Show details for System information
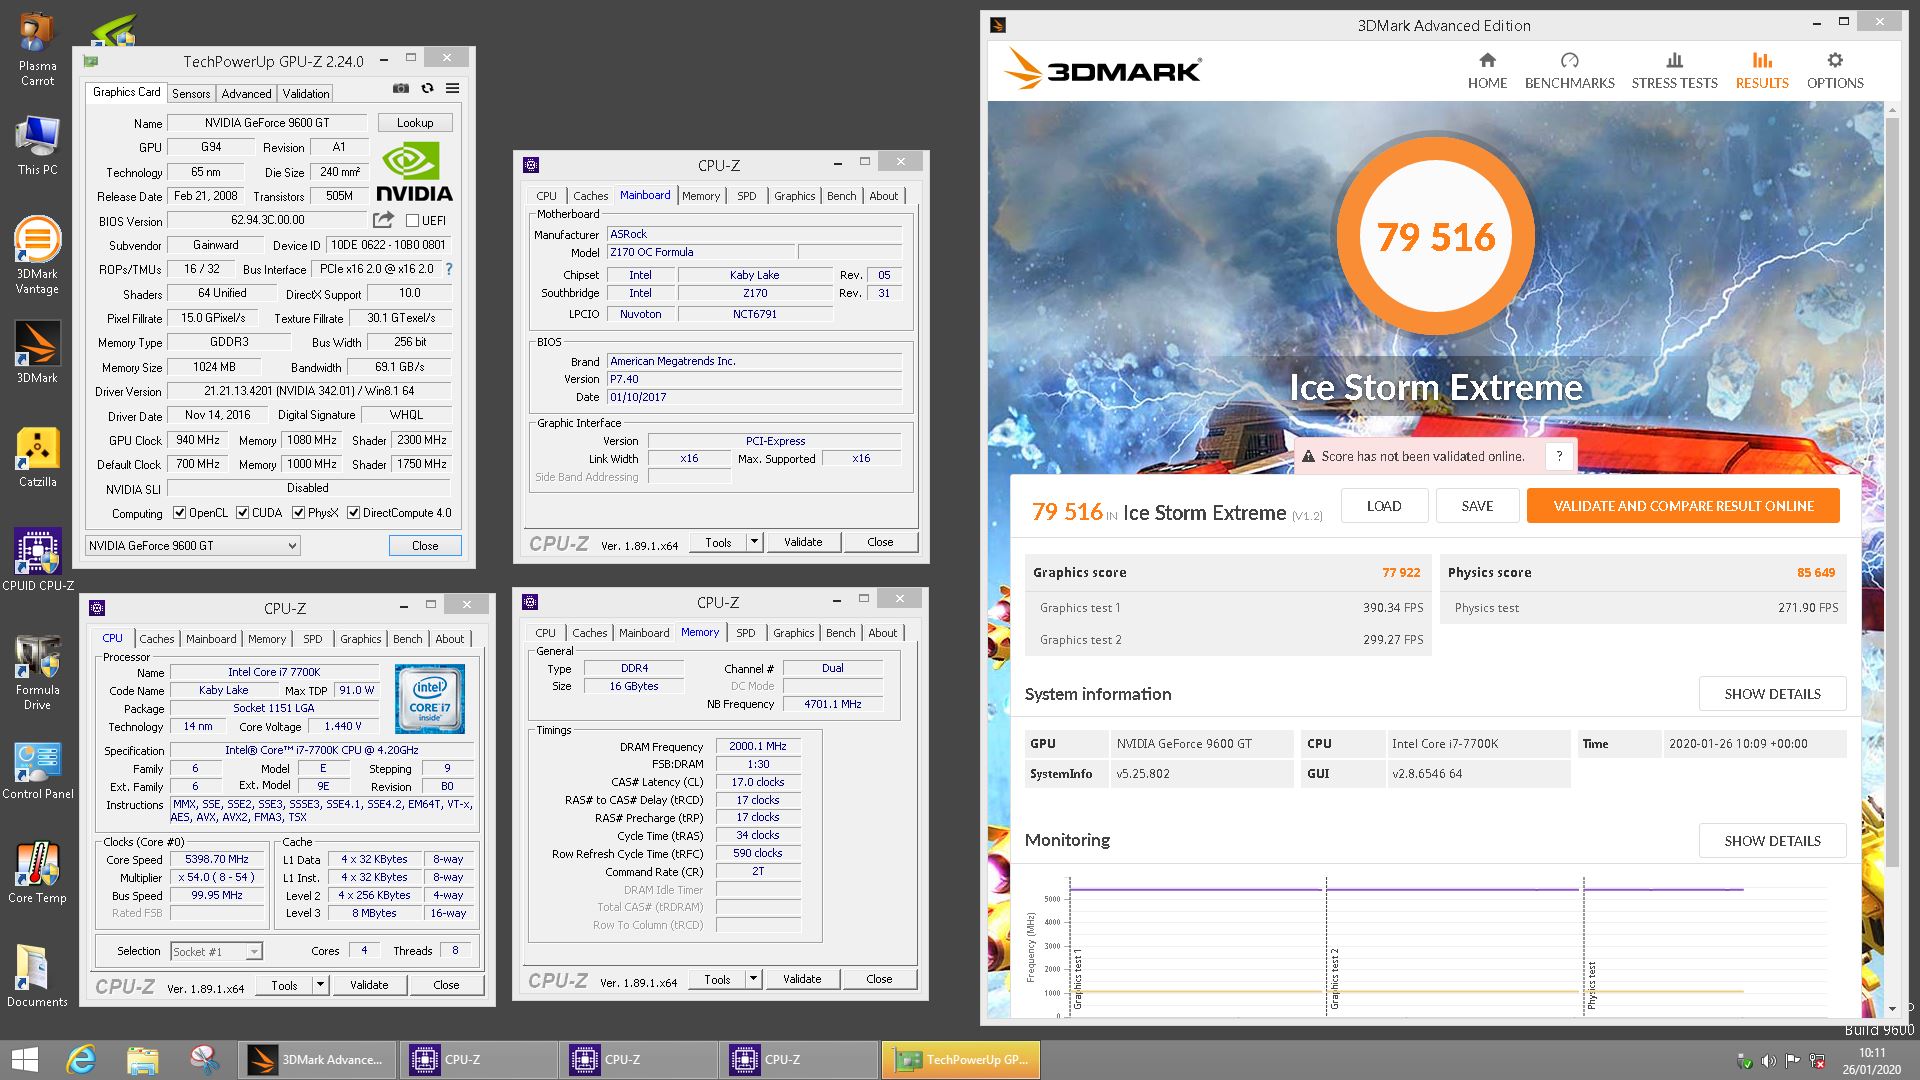This screenshot has height=1080, width=1920. tap(1772, 694)
